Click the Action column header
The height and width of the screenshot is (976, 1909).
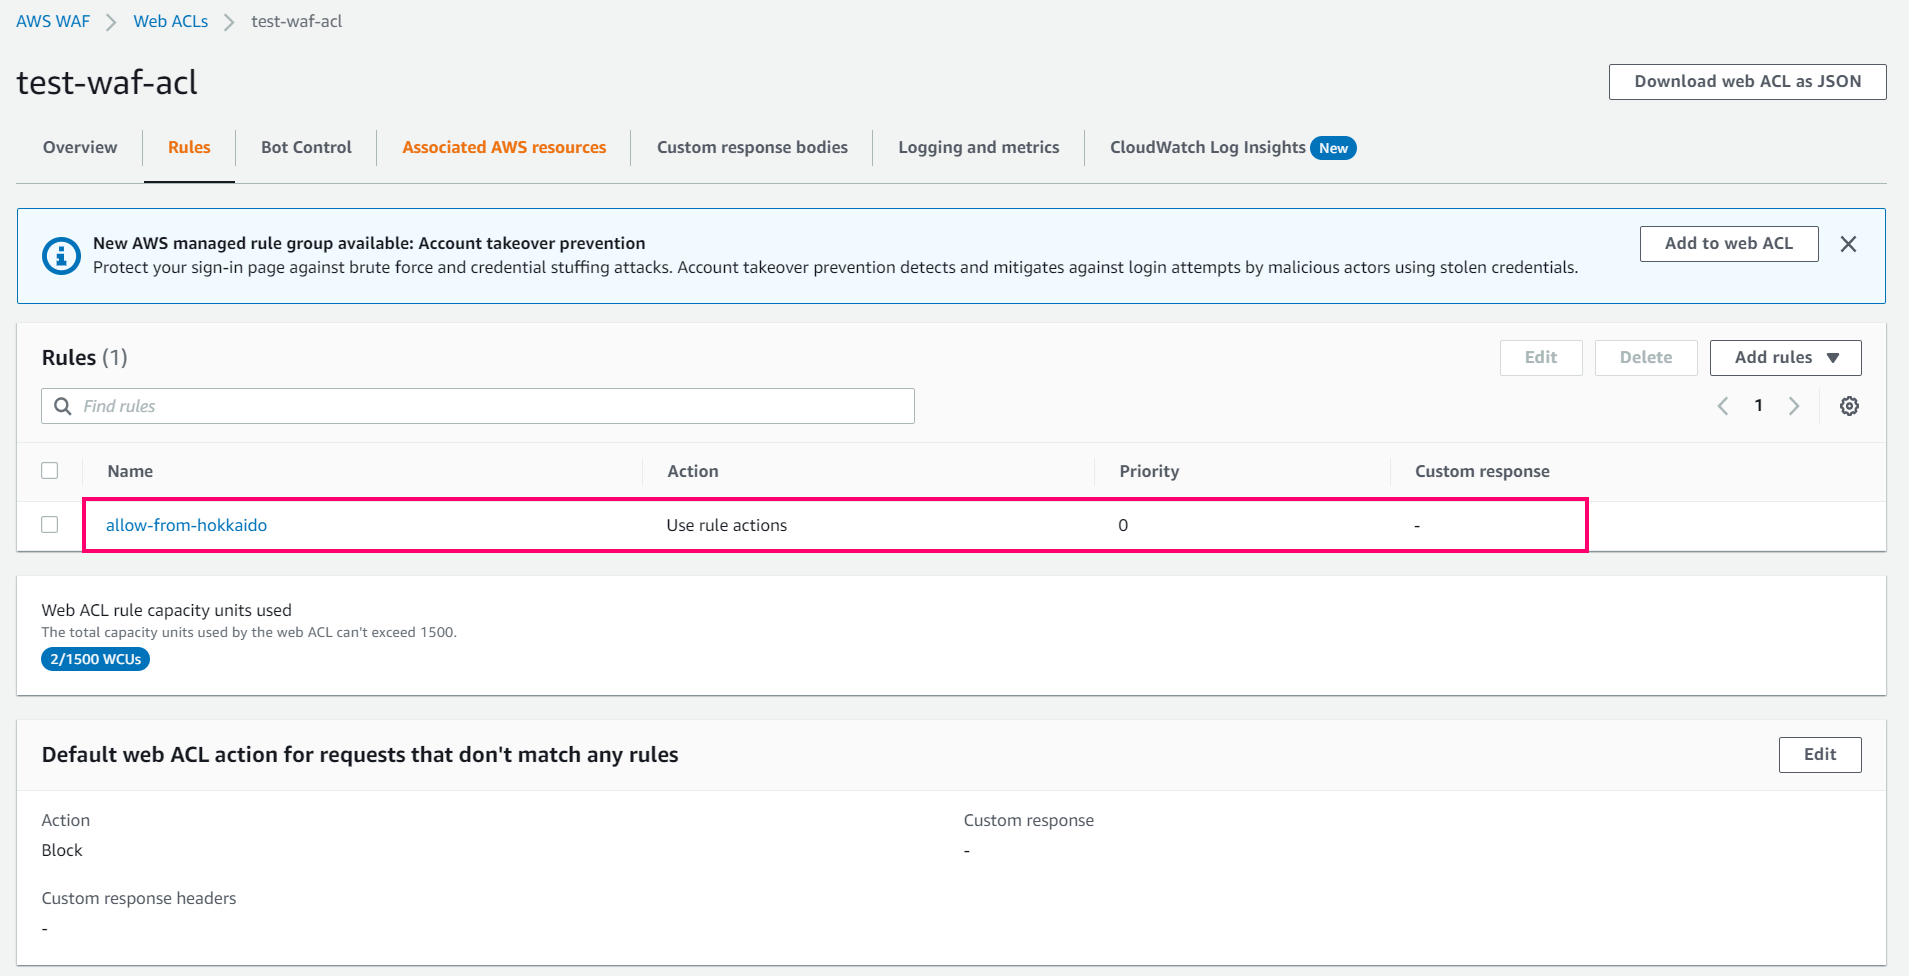tap(693, 471)
